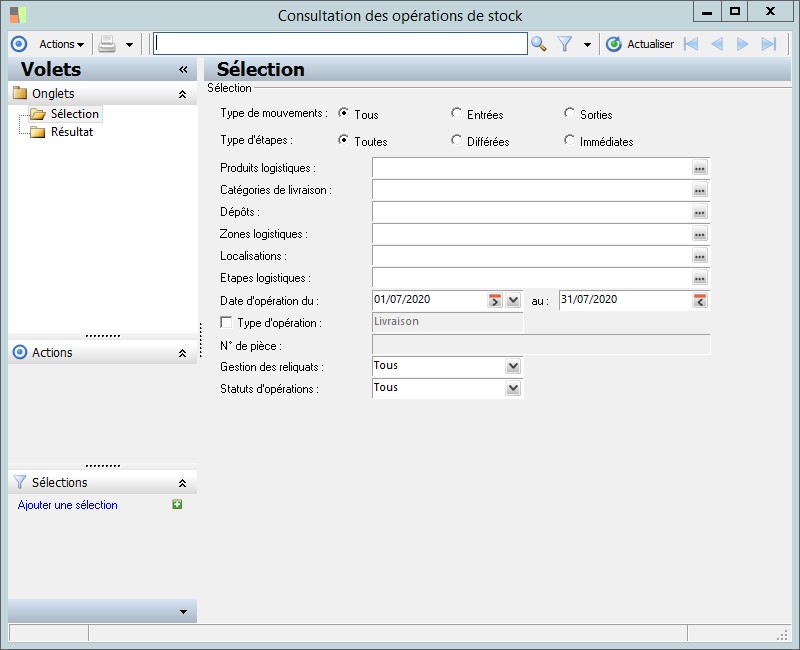
Task: Close the Consultation des opérations de stock window
Action: (770, 12)
